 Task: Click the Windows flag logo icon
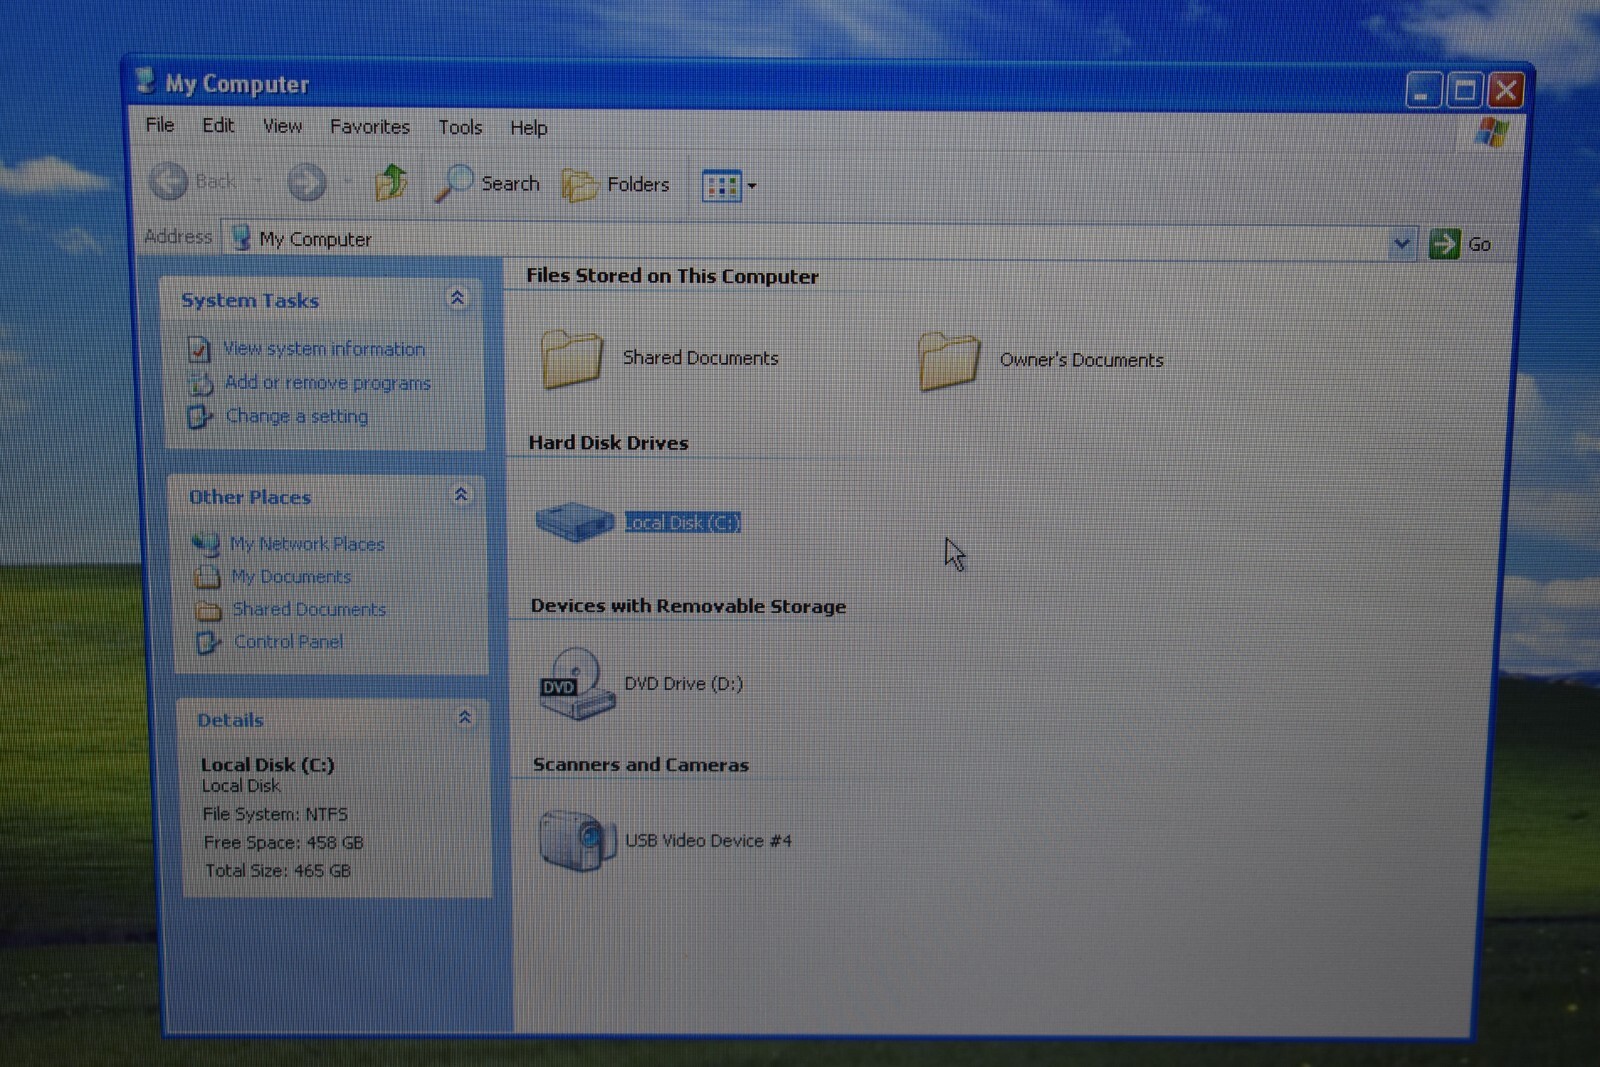click(1490, 132)
